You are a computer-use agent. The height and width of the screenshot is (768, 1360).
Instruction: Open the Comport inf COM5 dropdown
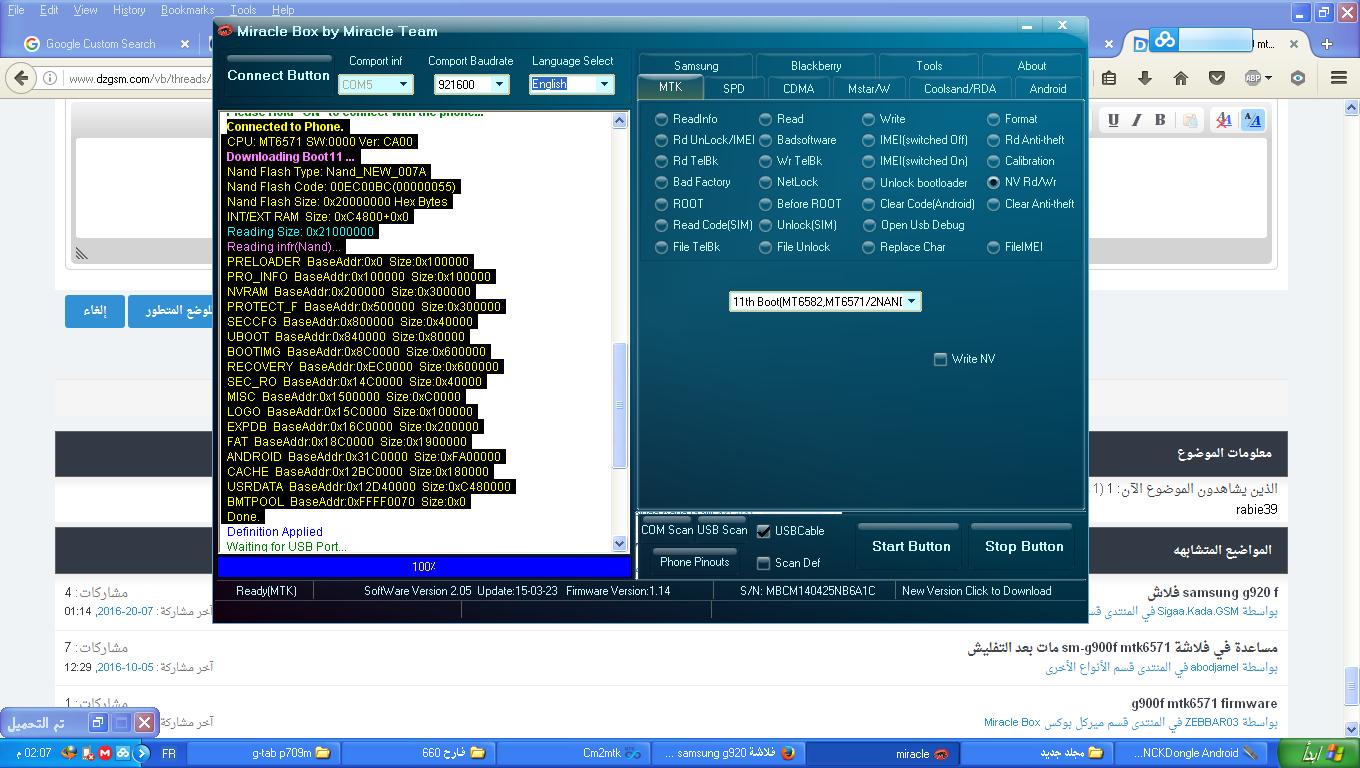point(375,85)
